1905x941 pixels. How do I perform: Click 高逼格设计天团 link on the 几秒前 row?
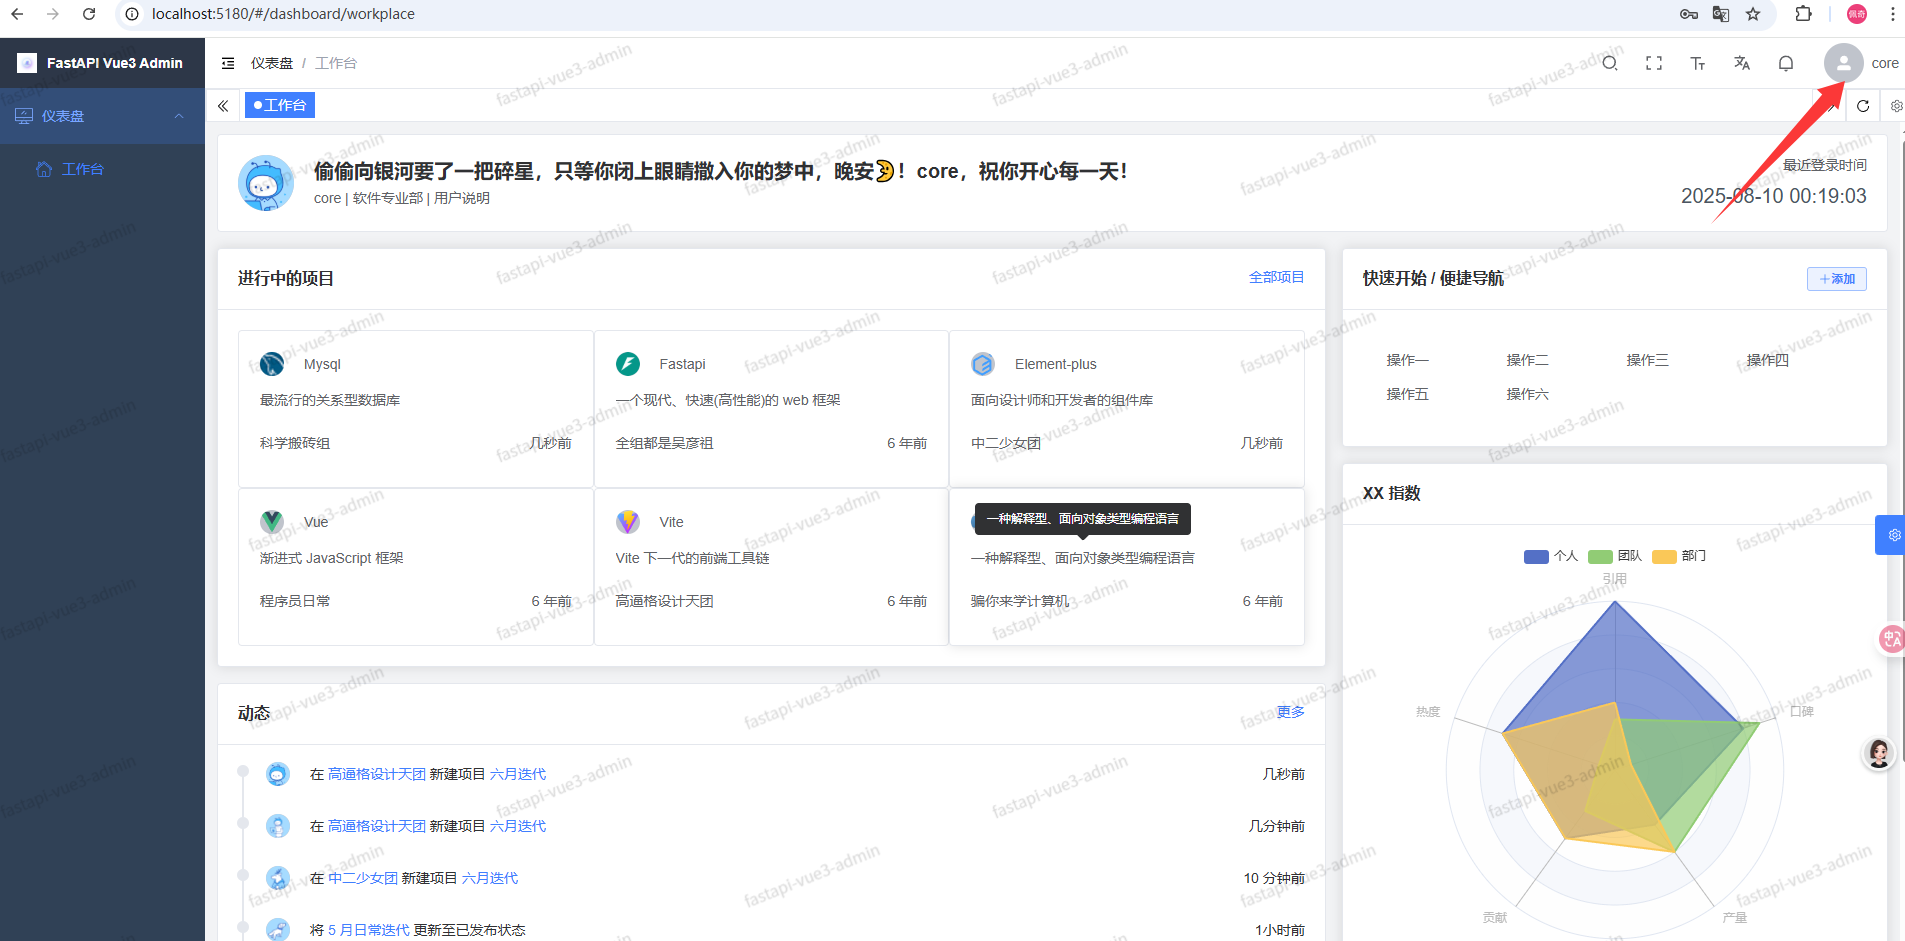(x=377, y=774)
